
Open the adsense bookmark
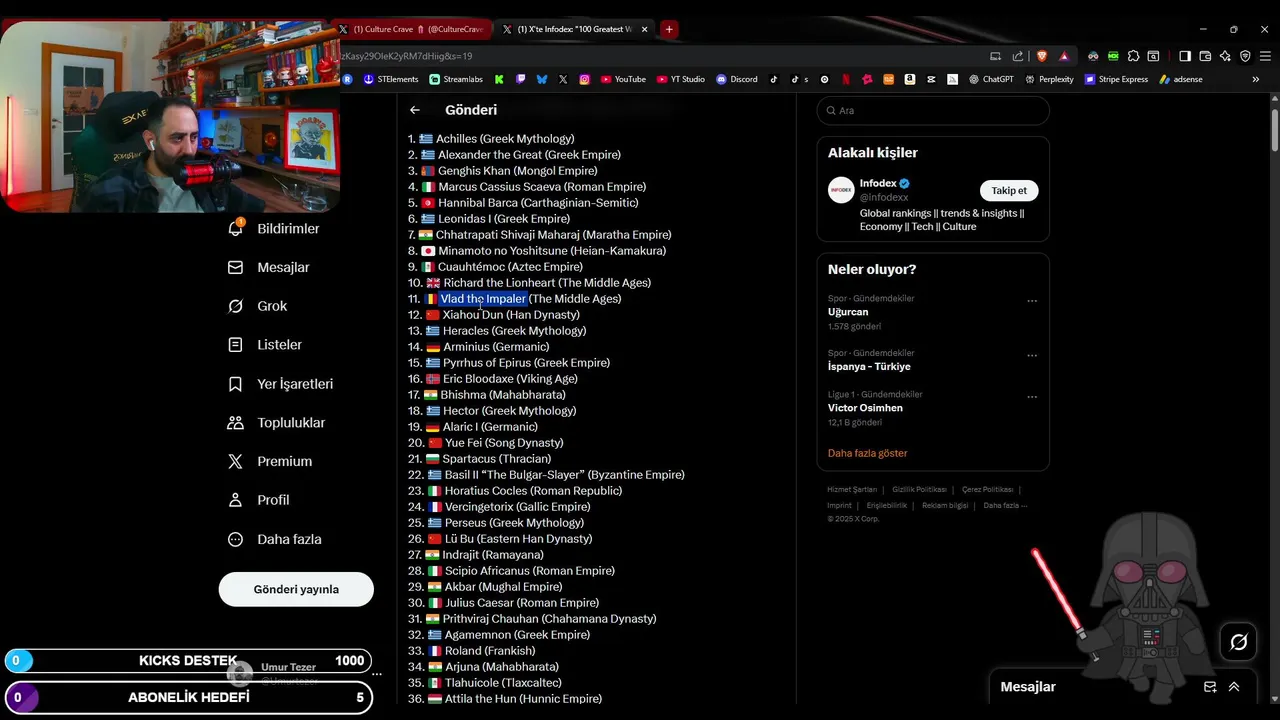(1181, 79)
